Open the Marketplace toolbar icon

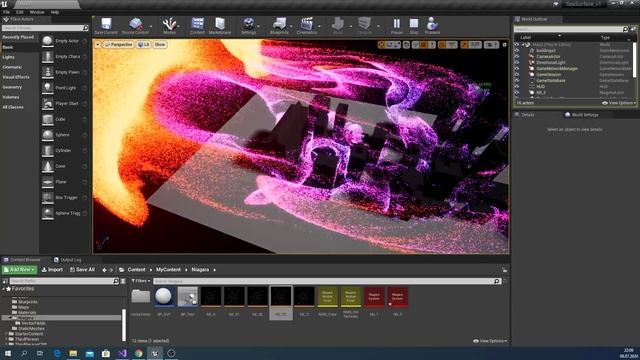point(220,26)
